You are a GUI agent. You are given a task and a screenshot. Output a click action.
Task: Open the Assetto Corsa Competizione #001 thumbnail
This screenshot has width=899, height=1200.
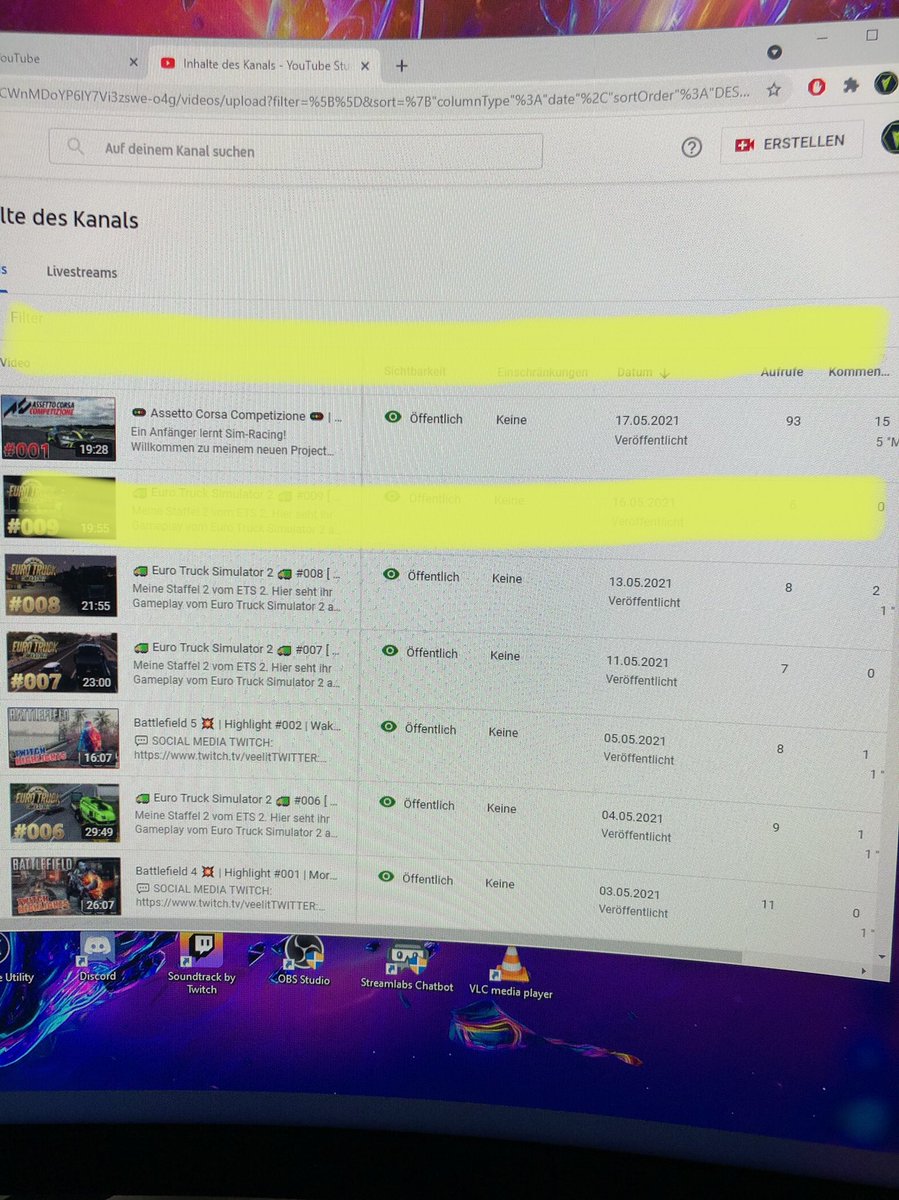click(58, 427)
